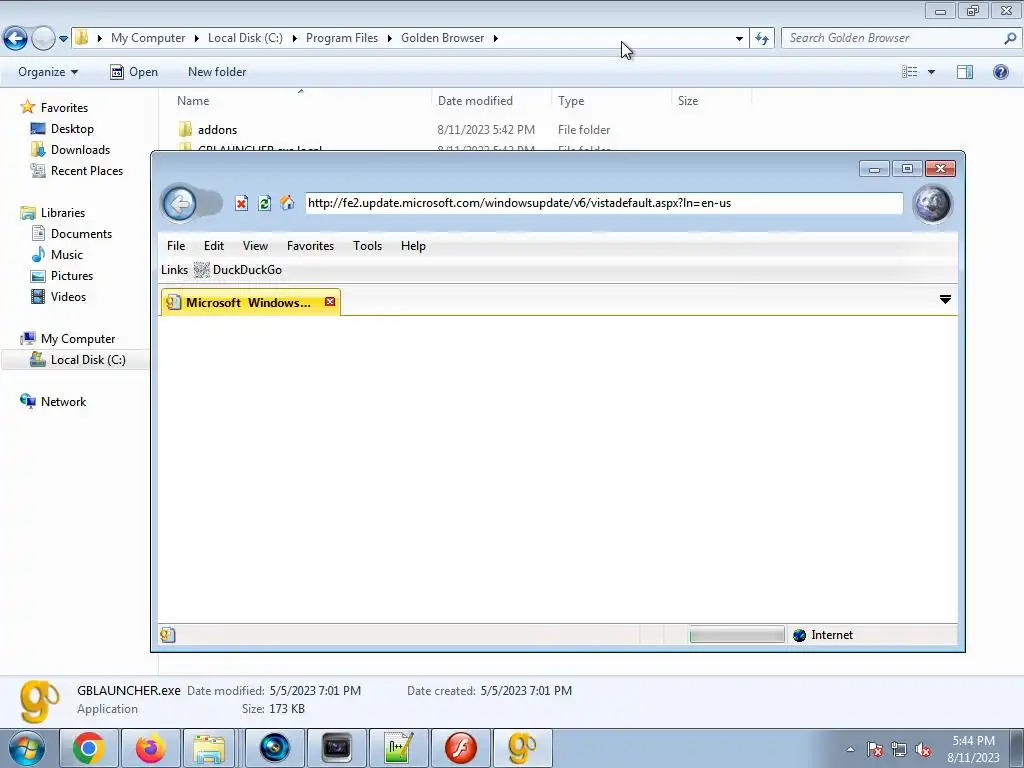
Task: Select Local Disk (C:) in navigation pane
Action: [x=88, y=360]
